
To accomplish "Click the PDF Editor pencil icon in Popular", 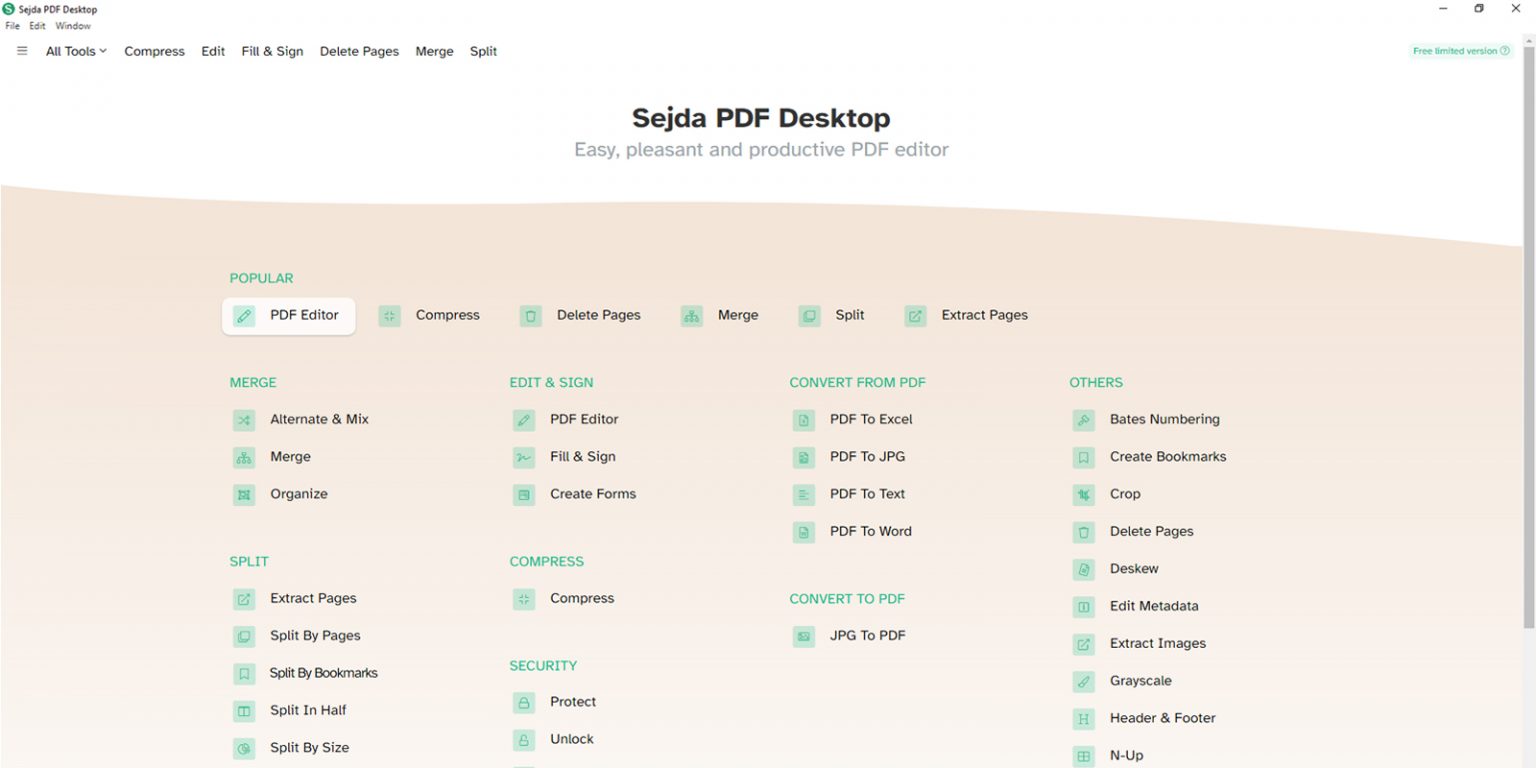I will (x=244, y=316).
